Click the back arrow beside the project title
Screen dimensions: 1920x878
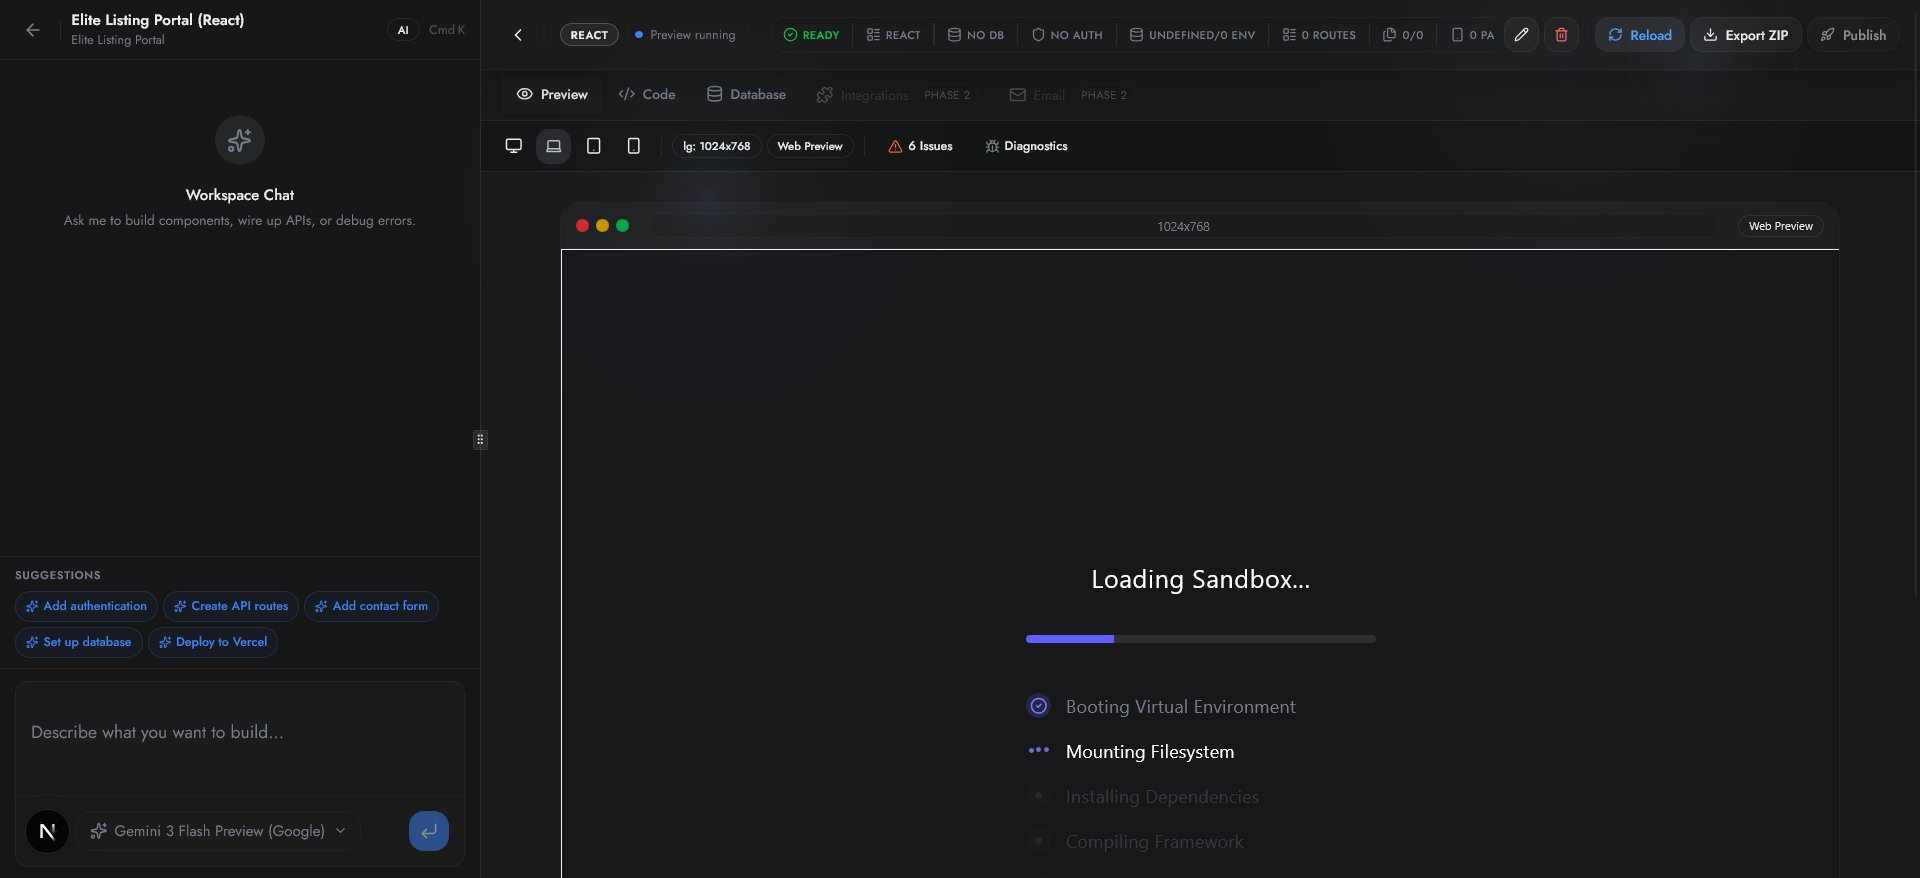33,30
